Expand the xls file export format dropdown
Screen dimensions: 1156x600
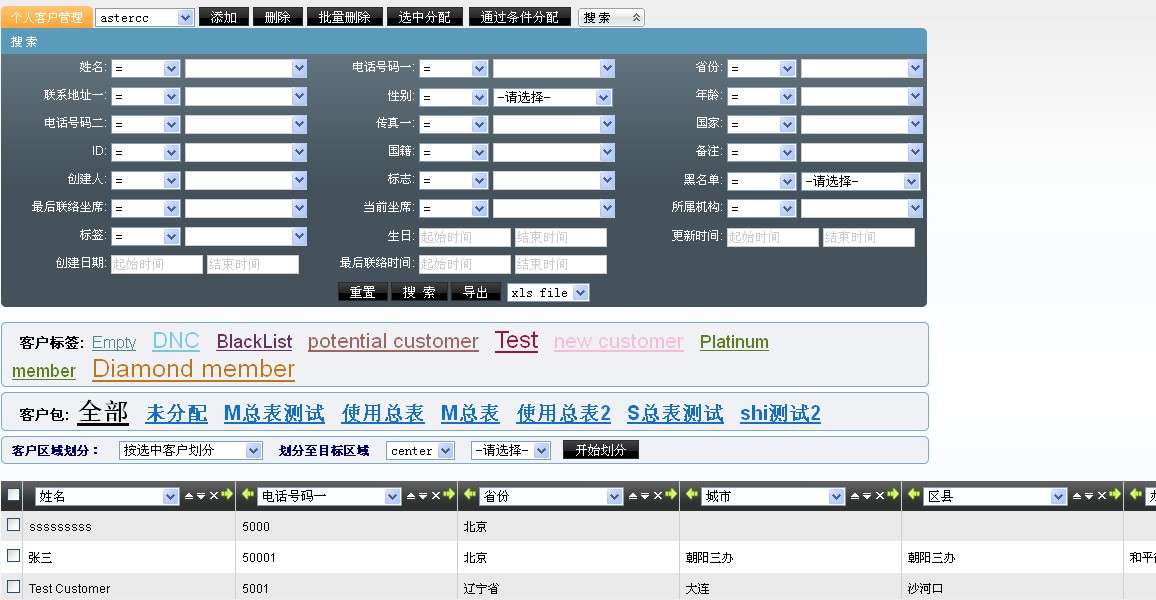click(x=548, y=293)
